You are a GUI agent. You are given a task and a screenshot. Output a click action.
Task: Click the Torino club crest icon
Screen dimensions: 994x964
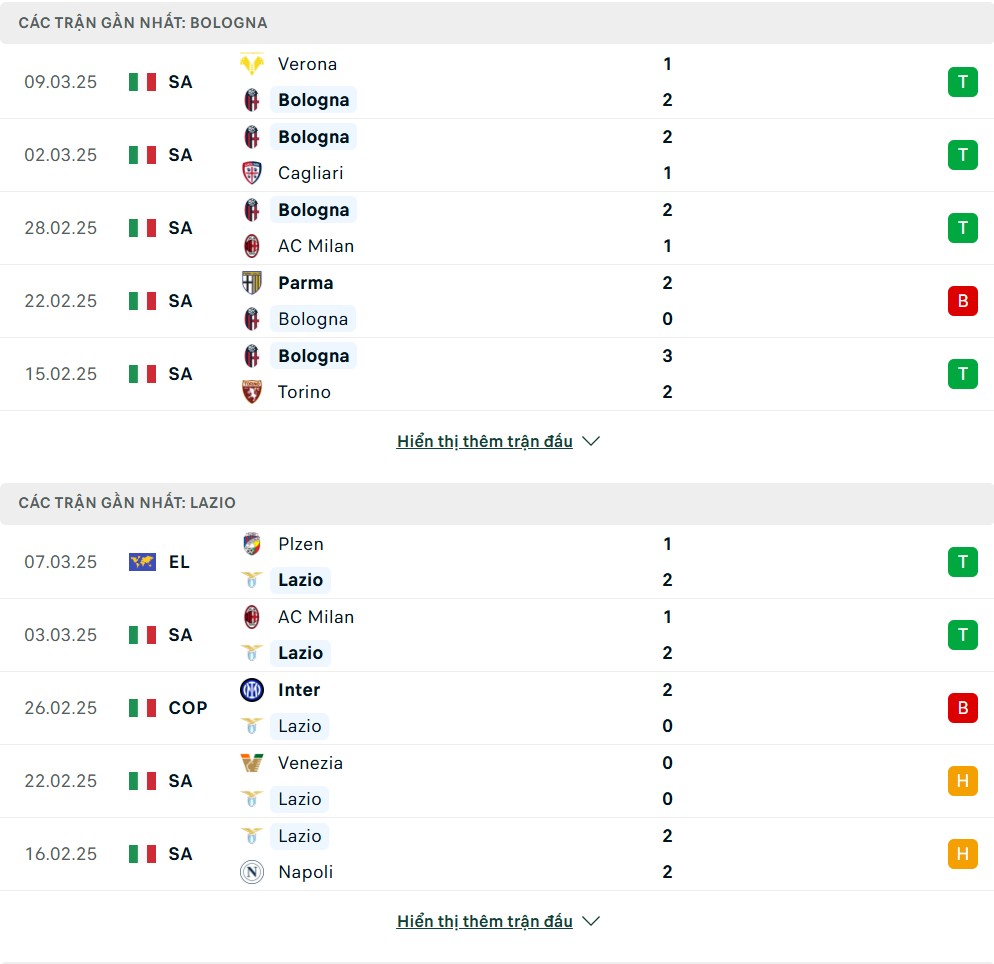point(252,392)
